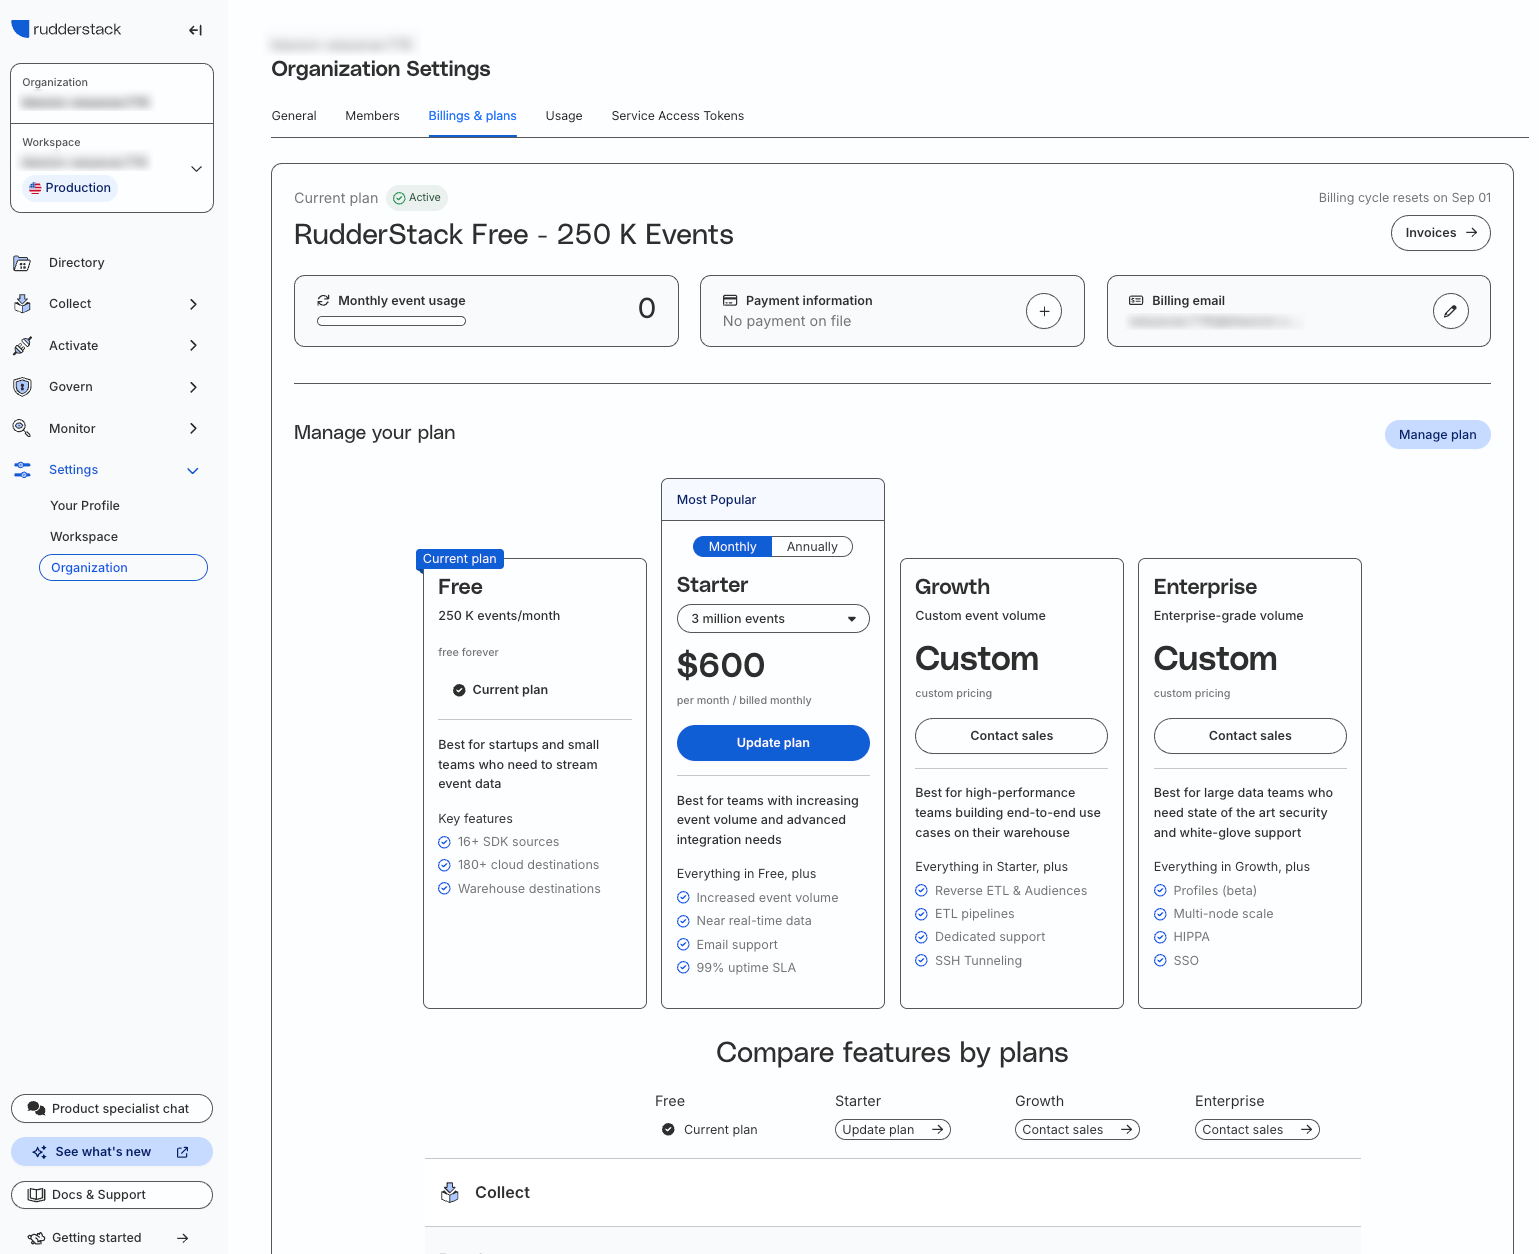Open the 3 million events dropdown
This screenshot has width=1539, height=1254.
(773, 619)
